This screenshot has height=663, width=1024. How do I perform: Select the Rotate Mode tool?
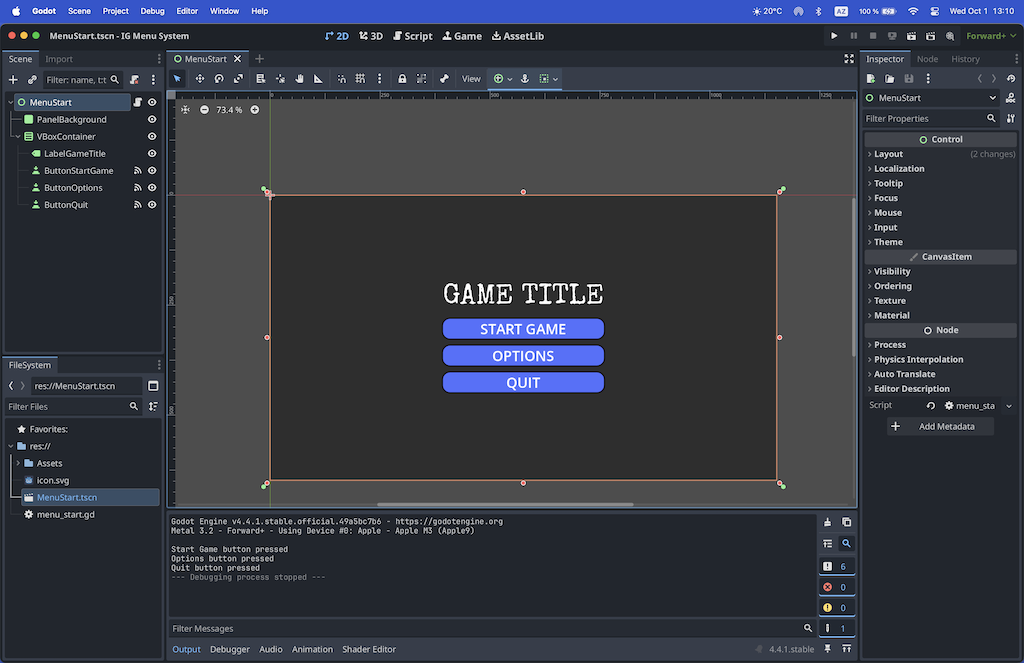(x=219, y=78)
